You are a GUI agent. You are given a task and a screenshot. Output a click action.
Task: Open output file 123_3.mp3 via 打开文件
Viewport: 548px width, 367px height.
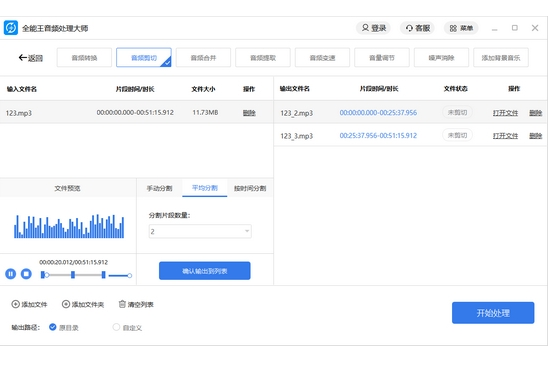505,136
